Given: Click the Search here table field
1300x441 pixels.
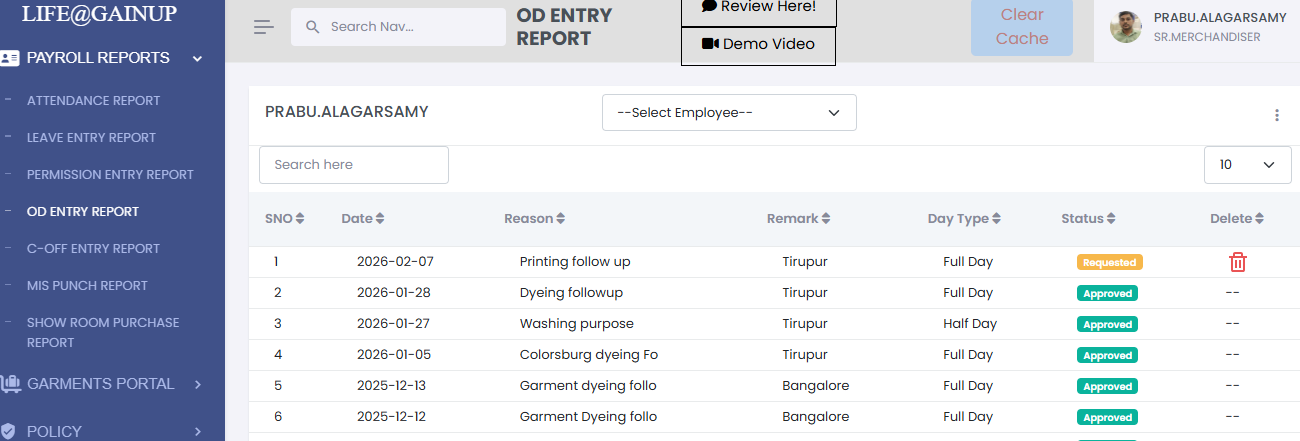Looking at the screenshot, I should click(353, 165).
